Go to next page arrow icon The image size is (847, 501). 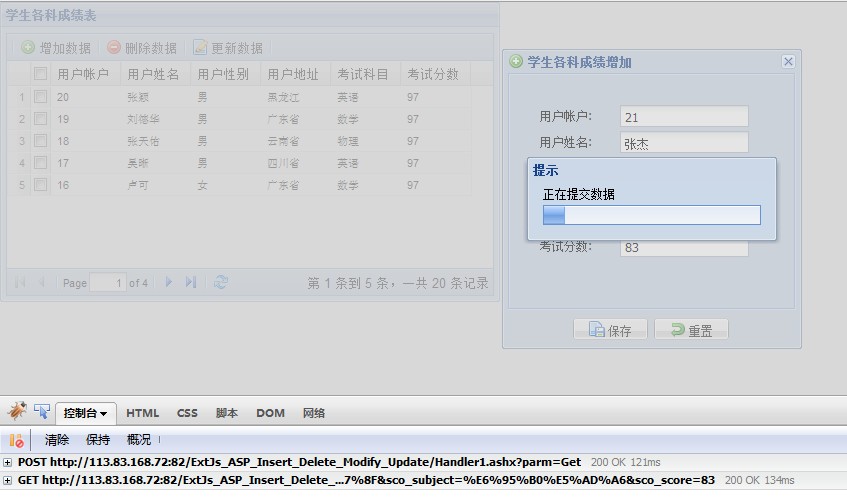click(x=169, y=282)
